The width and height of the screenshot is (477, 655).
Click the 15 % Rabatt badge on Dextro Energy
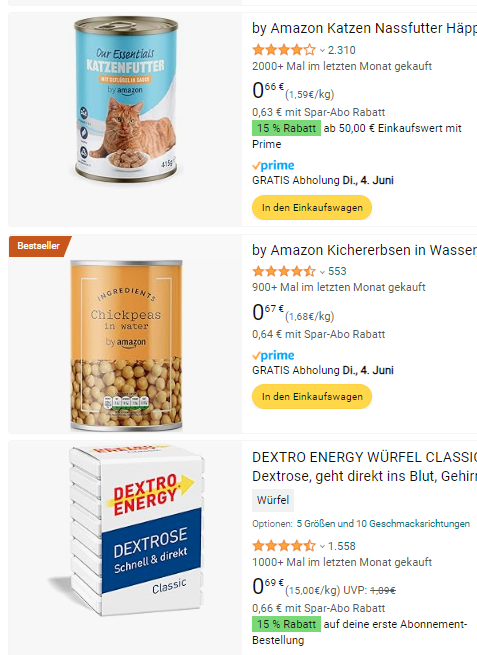286,624
